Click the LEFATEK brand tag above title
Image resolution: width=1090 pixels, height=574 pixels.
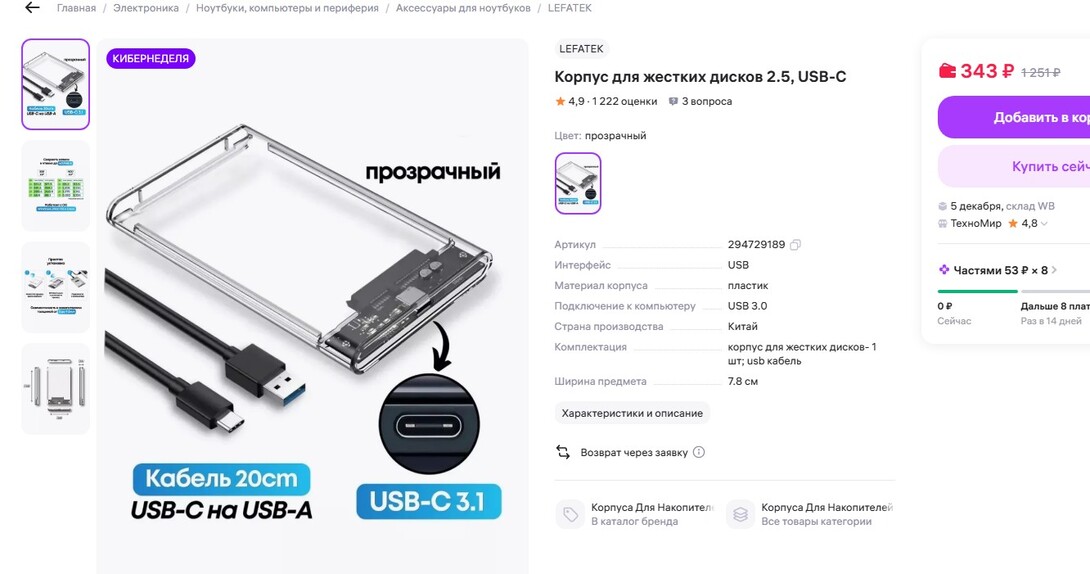click(580, 49)
